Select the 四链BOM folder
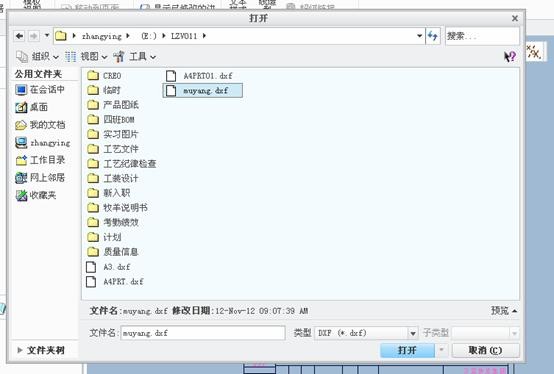554x374 pixels. (x=111, y=120)
